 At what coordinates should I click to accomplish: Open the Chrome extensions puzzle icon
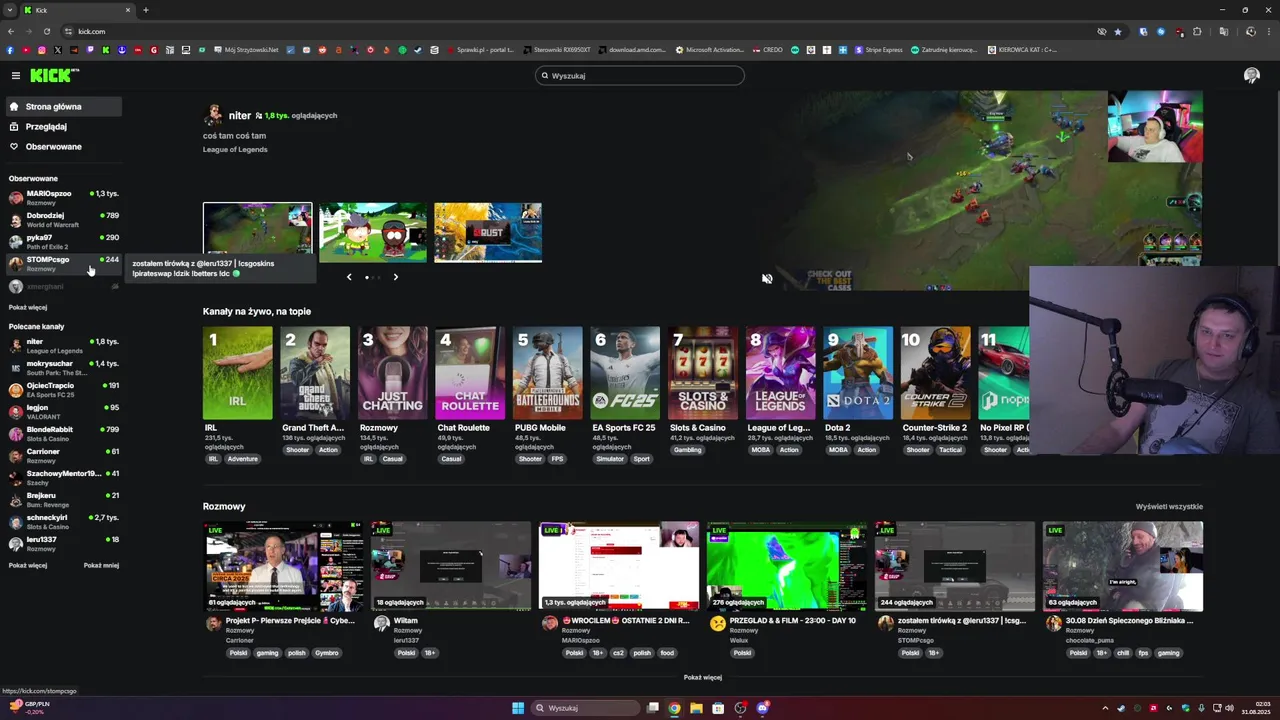pyautogui.click(x=1197, y=31)
